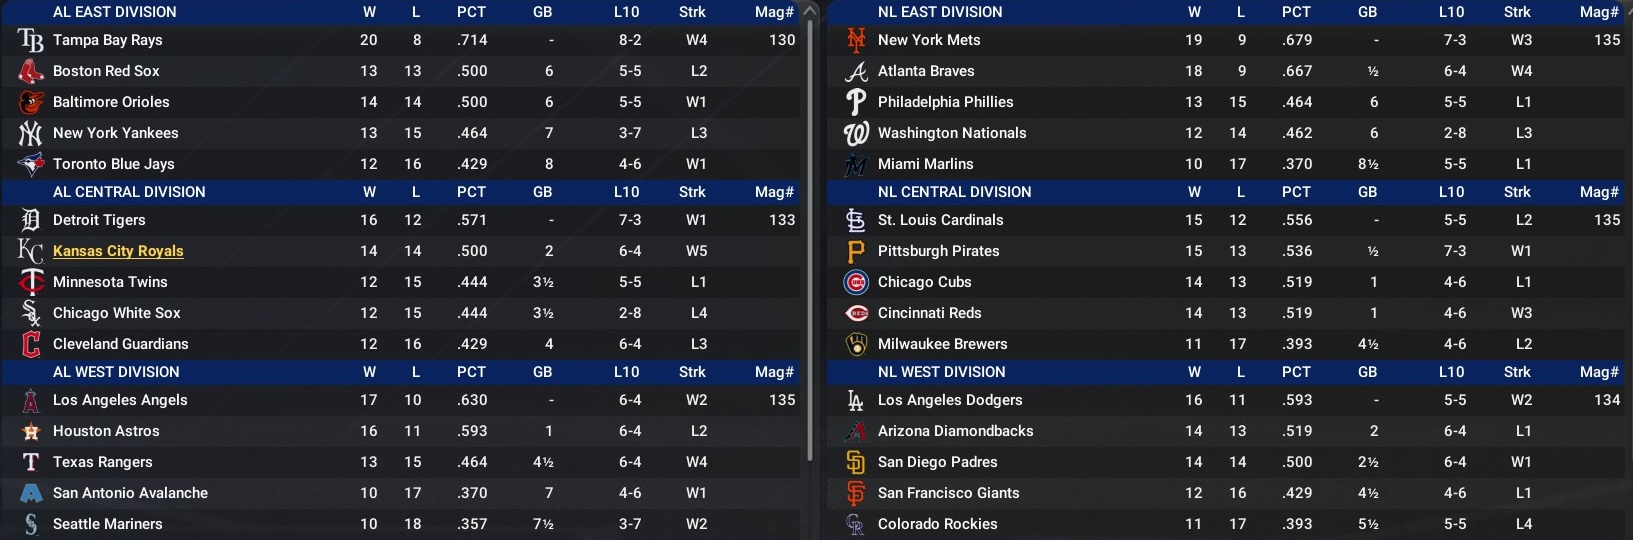Image resolution: width=1633 pixels, height=540 pixels.
Task: Open the Detroit Tigers team page
Action: tap(99, 220)
